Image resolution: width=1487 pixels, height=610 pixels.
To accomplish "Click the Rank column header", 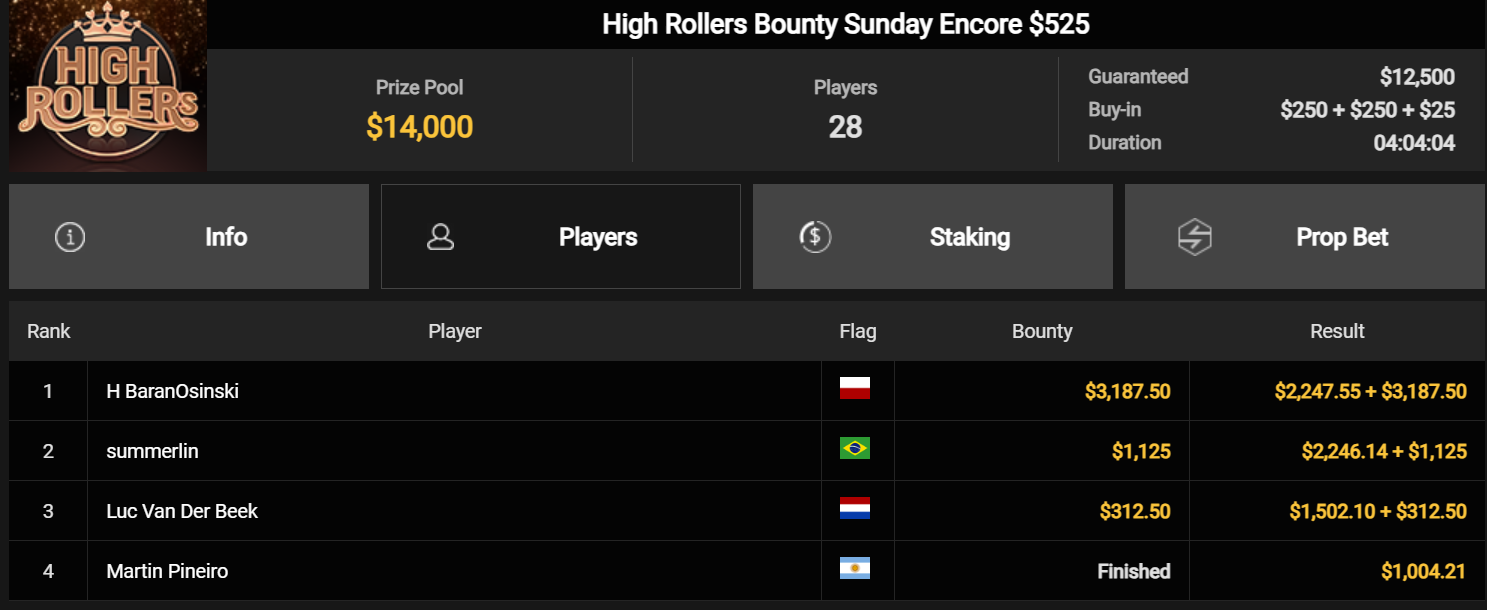I will (x=49, y=331).
